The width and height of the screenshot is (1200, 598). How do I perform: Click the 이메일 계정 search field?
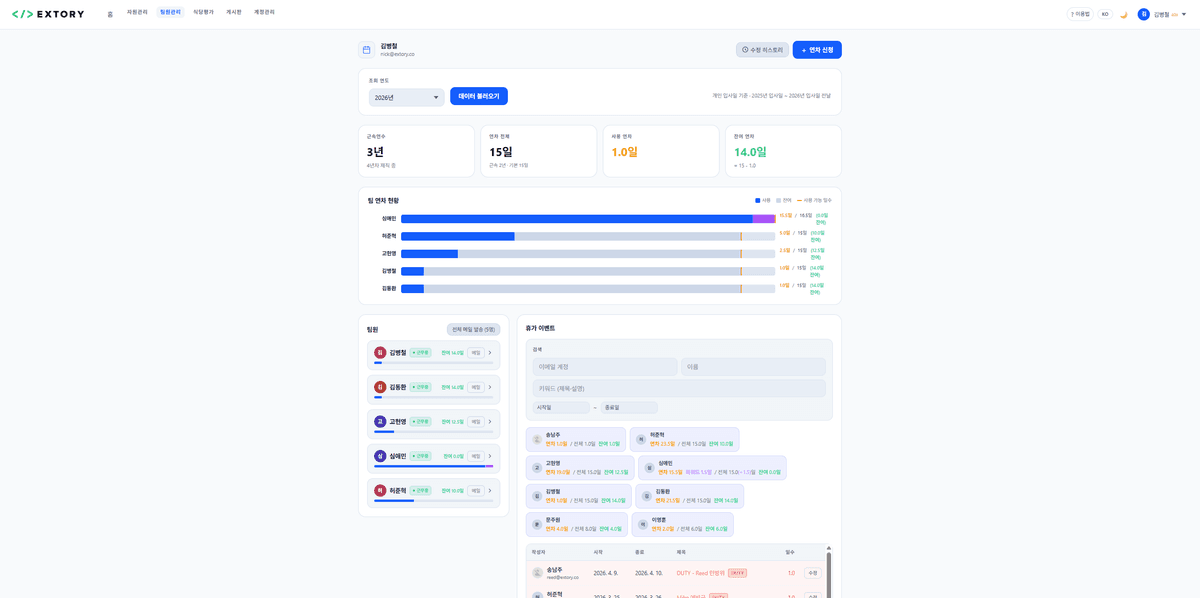click(x=604, y=367)
